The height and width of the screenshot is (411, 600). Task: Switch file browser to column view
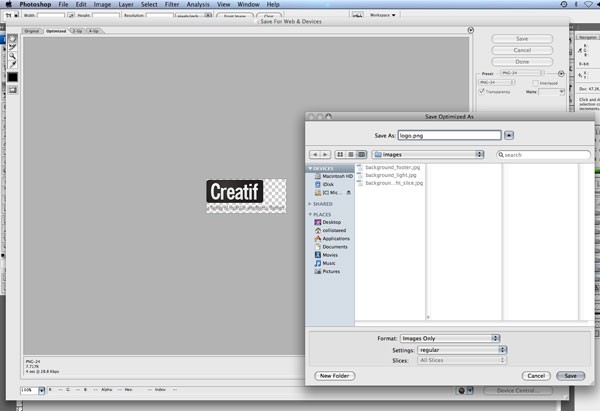(x=361, y=155)
